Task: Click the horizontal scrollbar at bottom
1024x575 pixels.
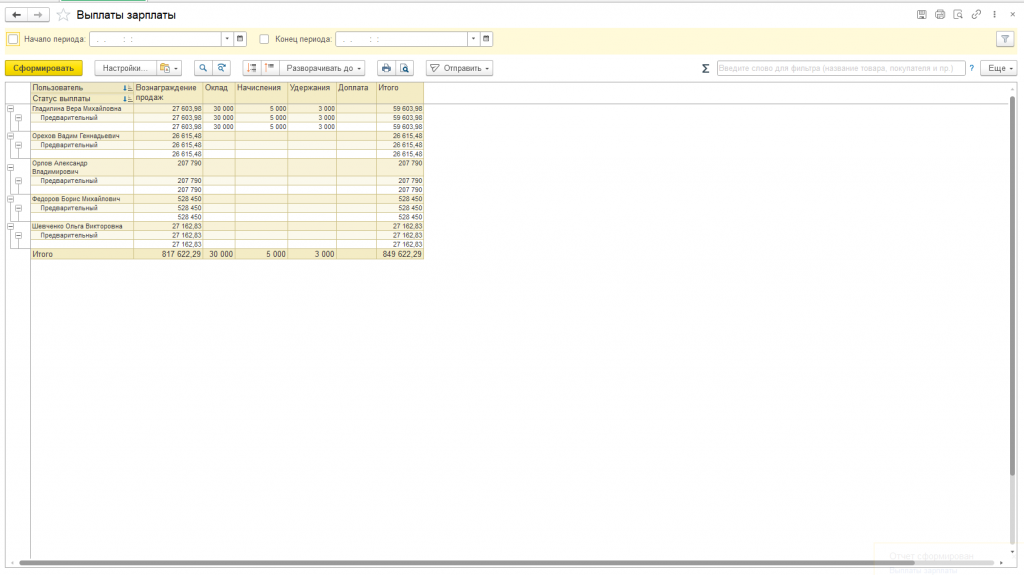Action: (x=466, y=563)
